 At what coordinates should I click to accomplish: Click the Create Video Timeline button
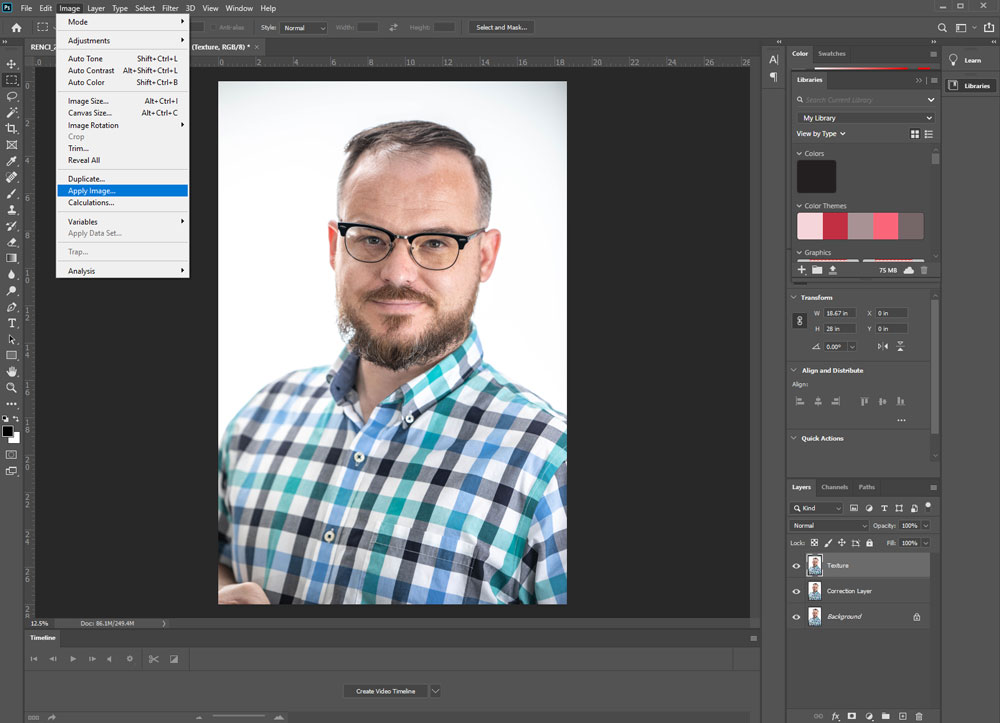[x=385, y=691]
